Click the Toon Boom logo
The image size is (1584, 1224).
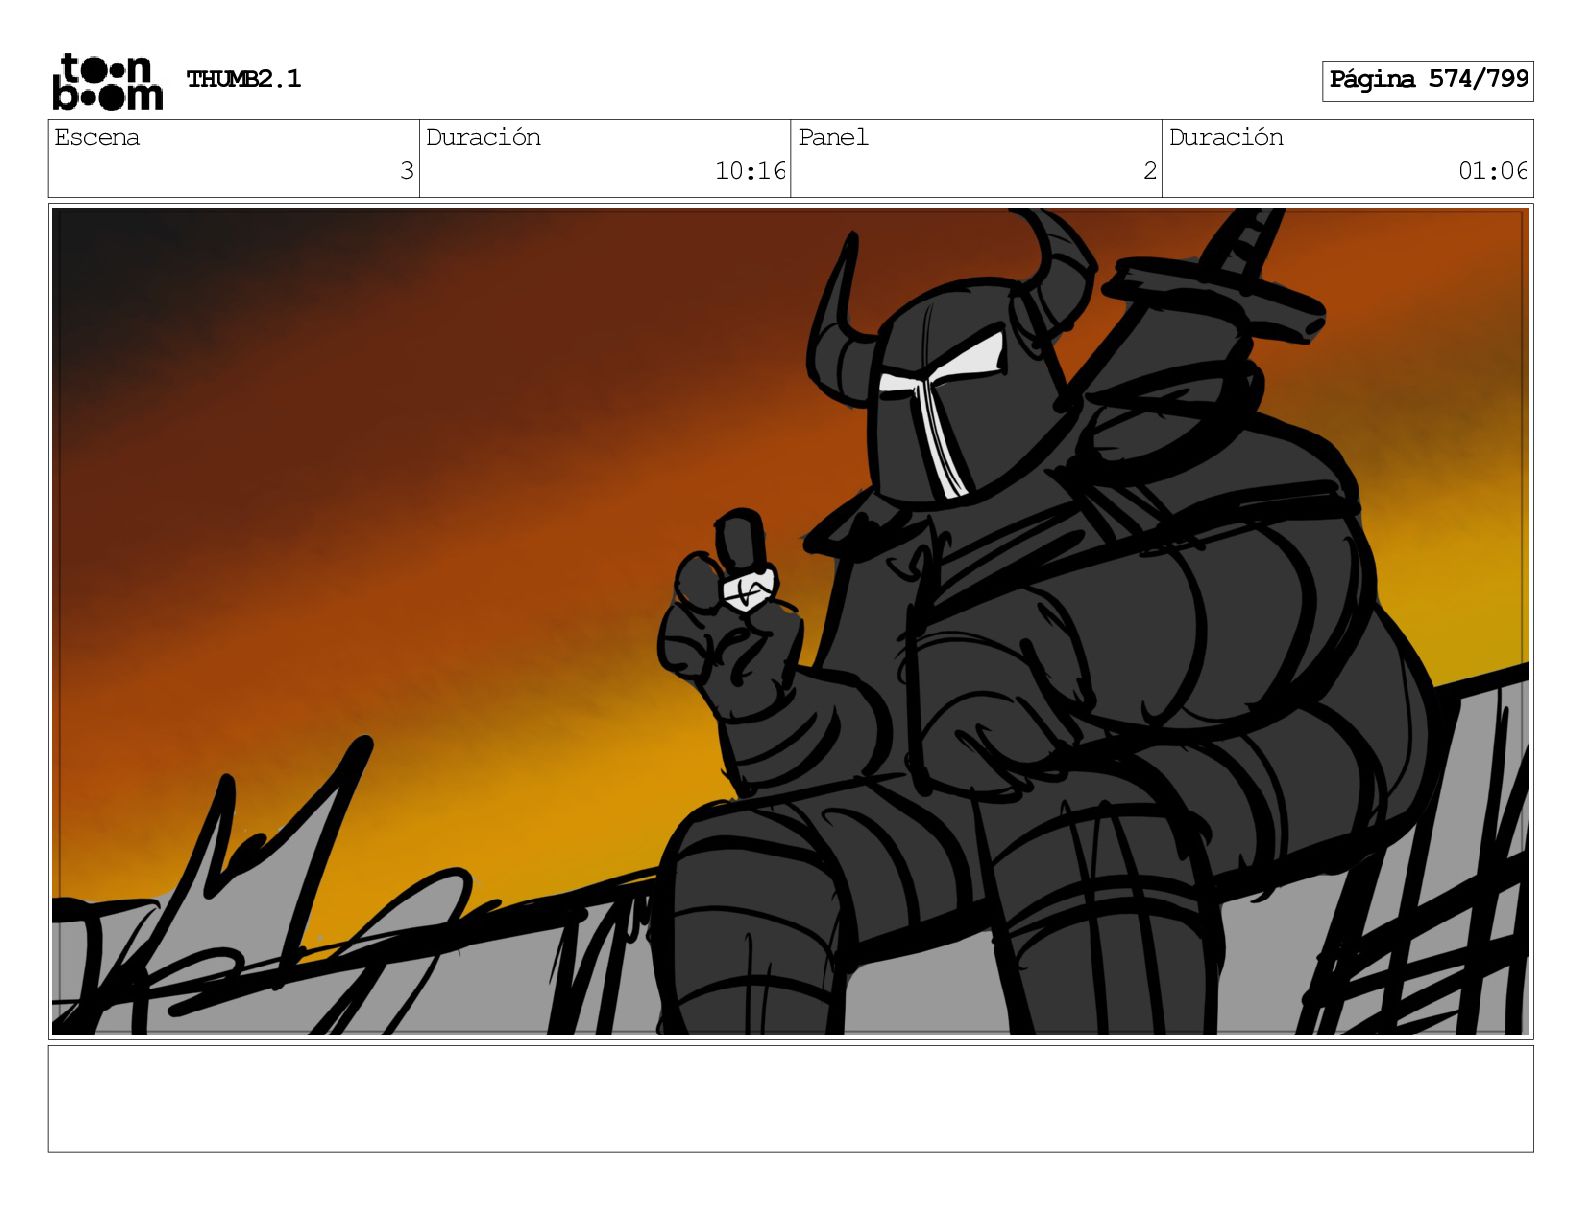tap(107, 81)
